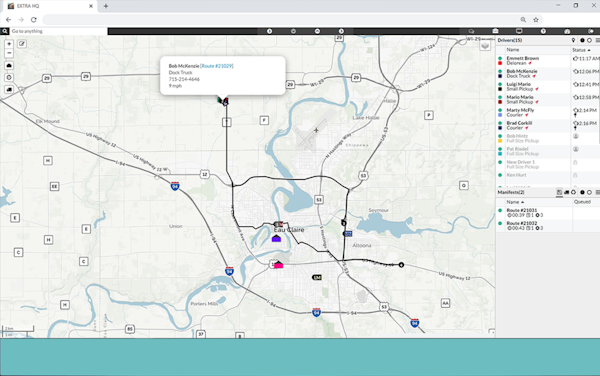Image resolution: width=600 pixels, height=376 pixels.
Task: Open the Manifests panel hamburger menu
Action: point(597,192)
